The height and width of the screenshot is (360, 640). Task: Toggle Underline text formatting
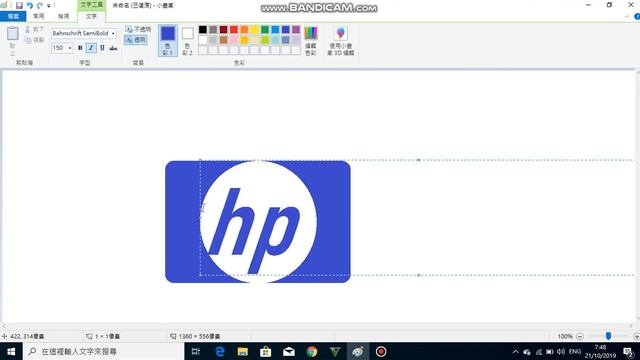point(102,48)
